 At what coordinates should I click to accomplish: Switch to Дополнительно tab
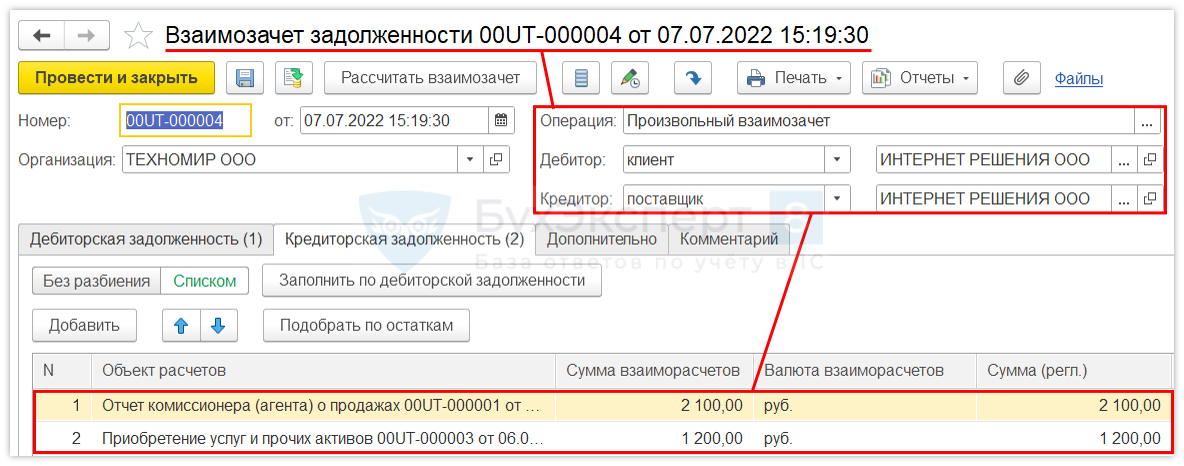[x=603, y=240]
